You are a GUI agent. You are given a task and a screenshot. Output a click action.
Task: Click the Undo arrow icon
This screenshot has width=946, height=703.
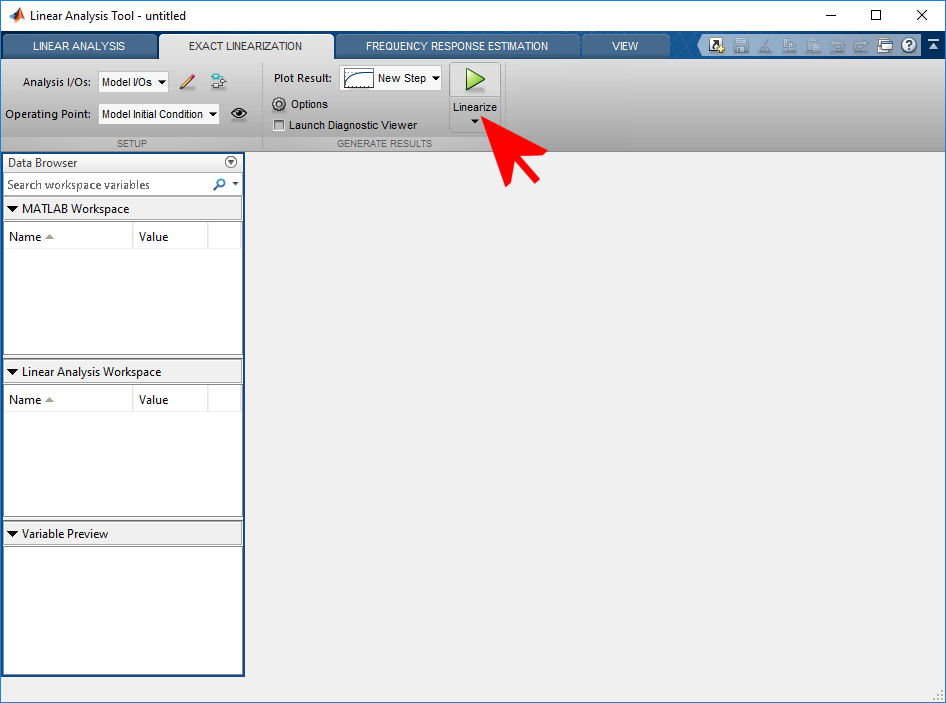click(x=837, y=45)
